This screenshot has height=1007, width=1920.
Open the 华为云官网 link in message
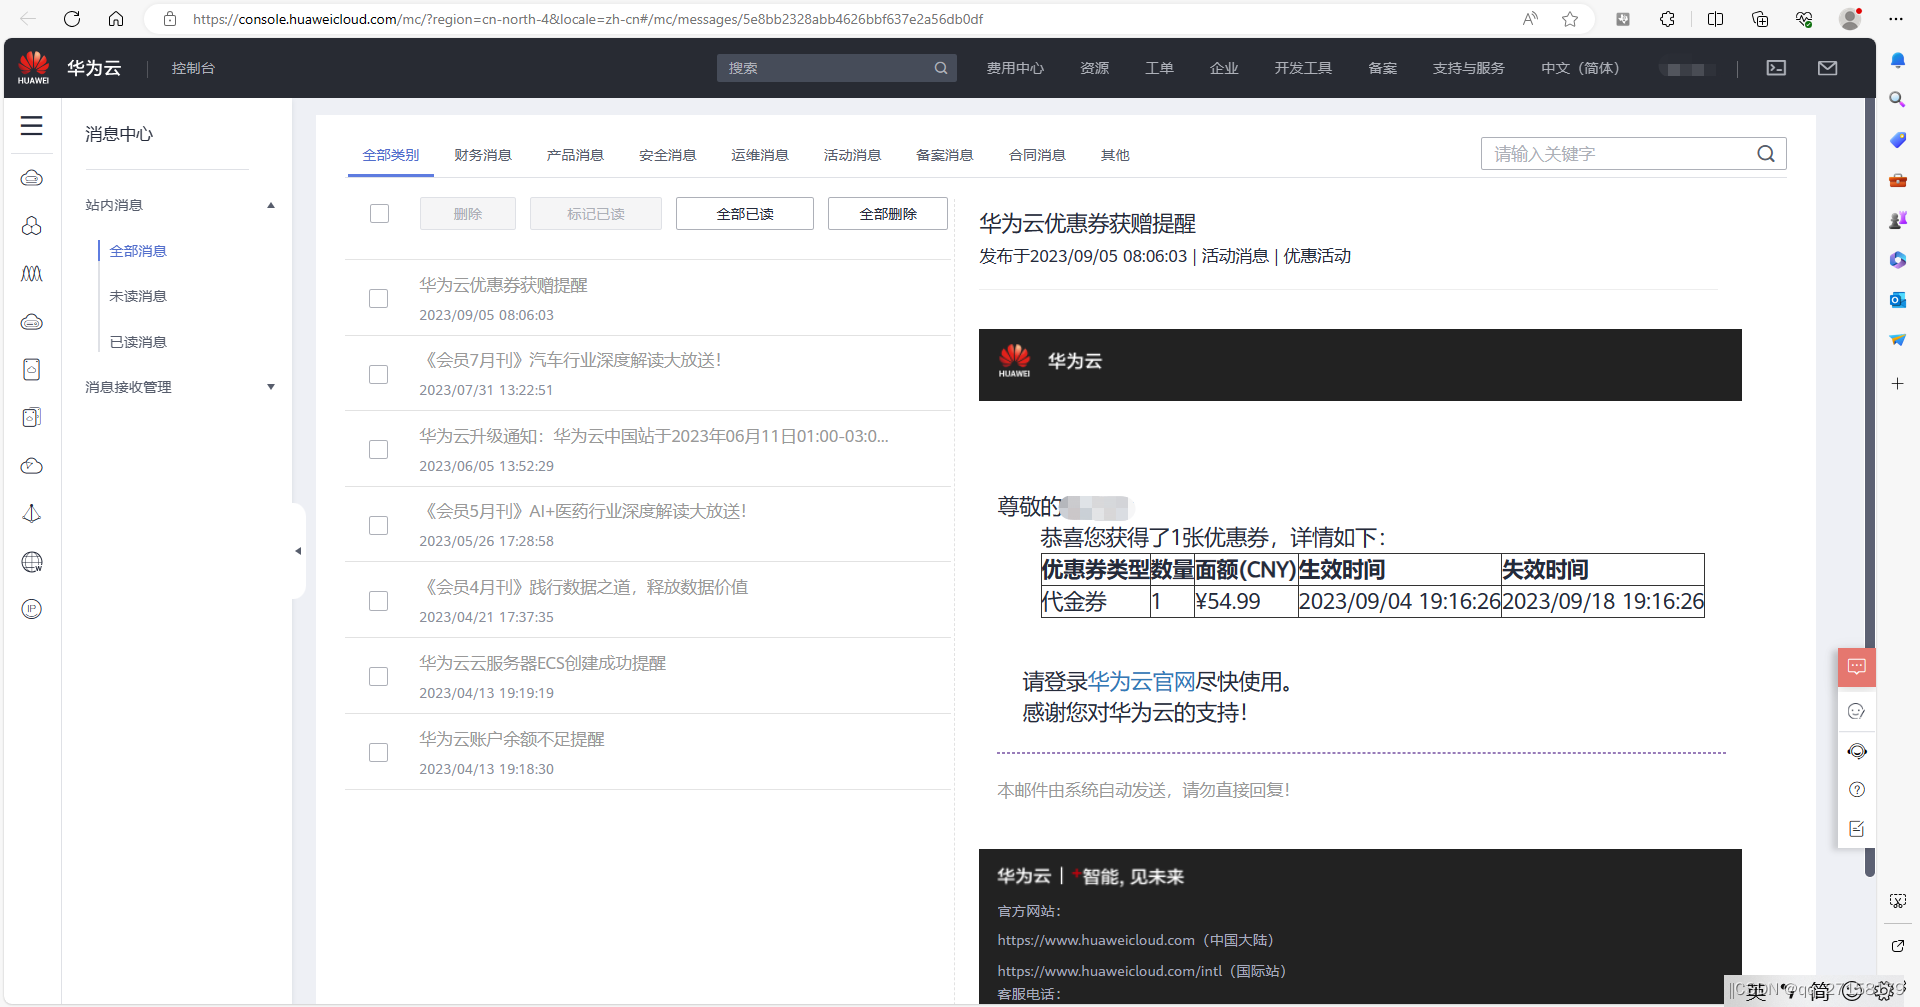point(1141,682)
